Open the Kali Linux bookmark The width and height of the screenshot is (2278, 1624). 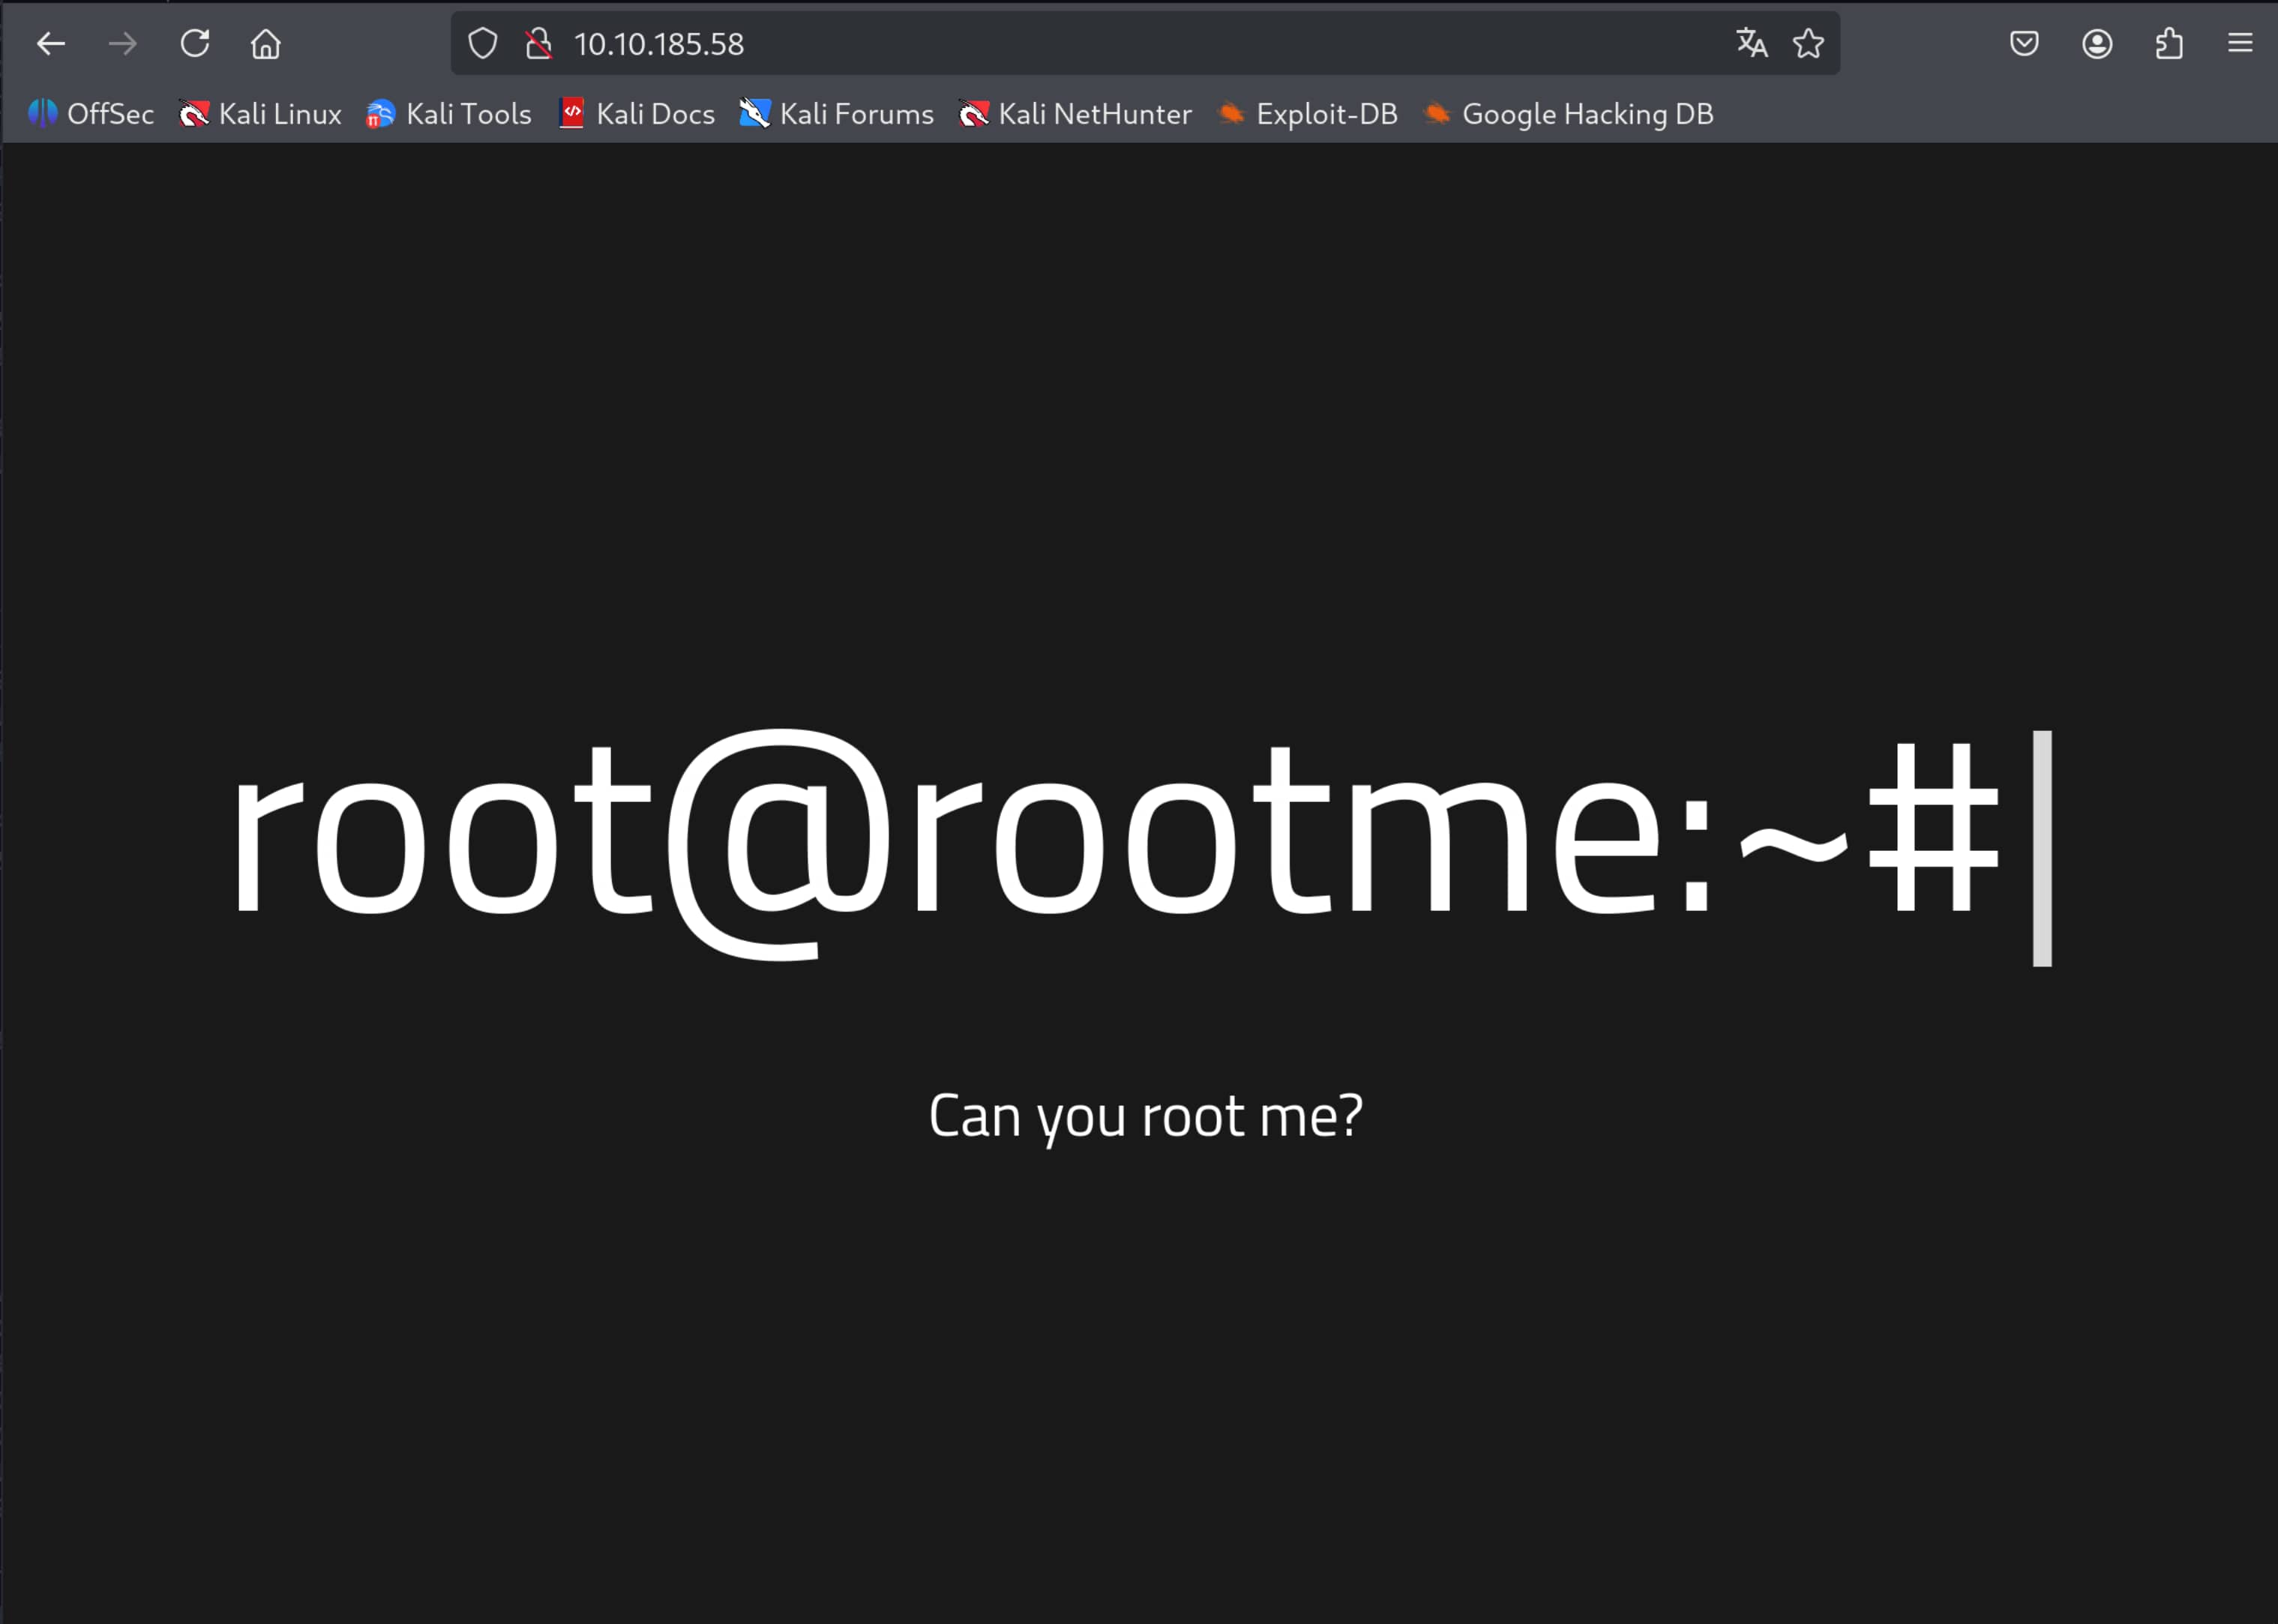tap(260, 115)
